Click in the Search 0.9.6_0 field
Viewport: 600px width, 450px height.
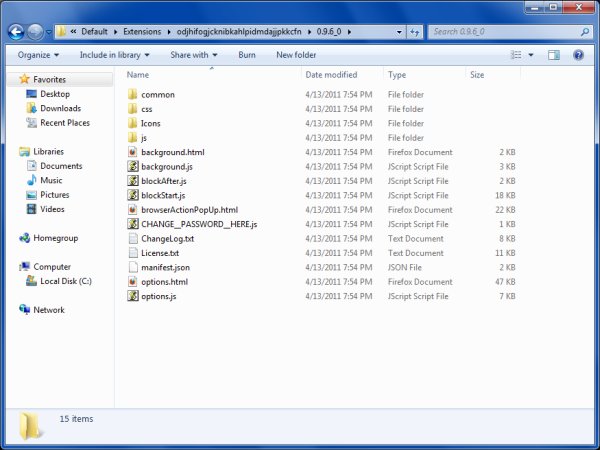(x=509, y=32)
